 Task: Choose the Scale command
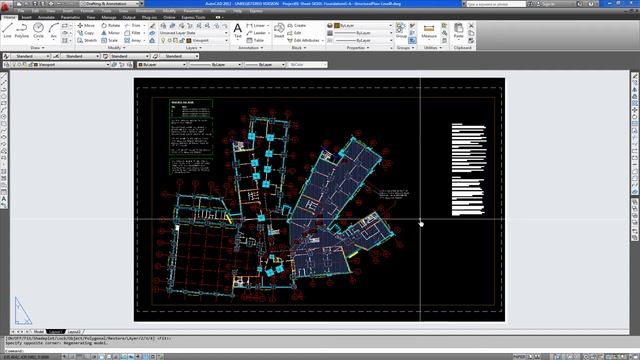click(109, 40)
